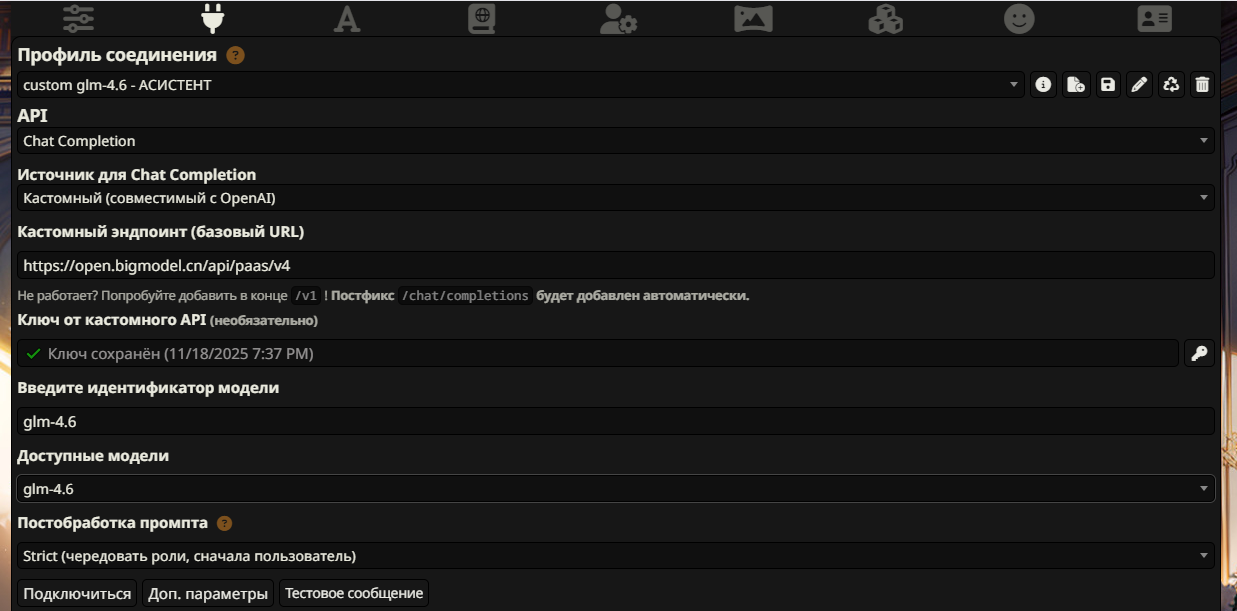The width and height of the screenshot is (1237, 611).
Task: Open the Chat Completion source dropdown
Action: click(x=616, y=198)
